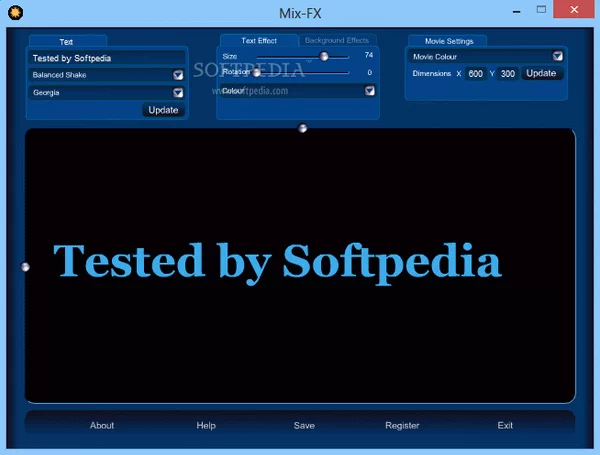
Task: Select the Text tab
Action: (68, 41)
